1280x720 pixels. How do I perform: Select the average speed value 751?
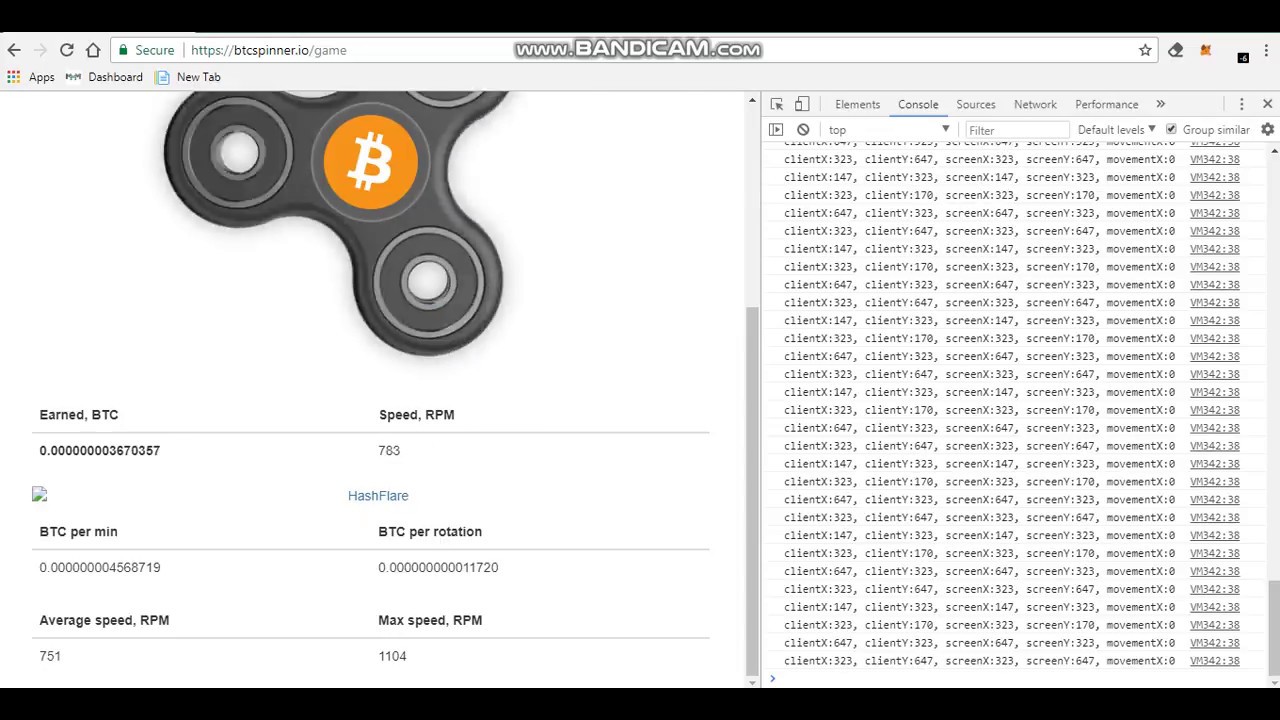pyautogui.click(x=50, y=657)
